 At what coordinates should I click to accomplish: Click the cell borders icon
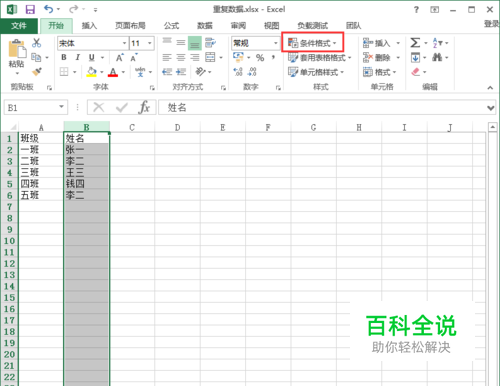click(x=64, y=72)
